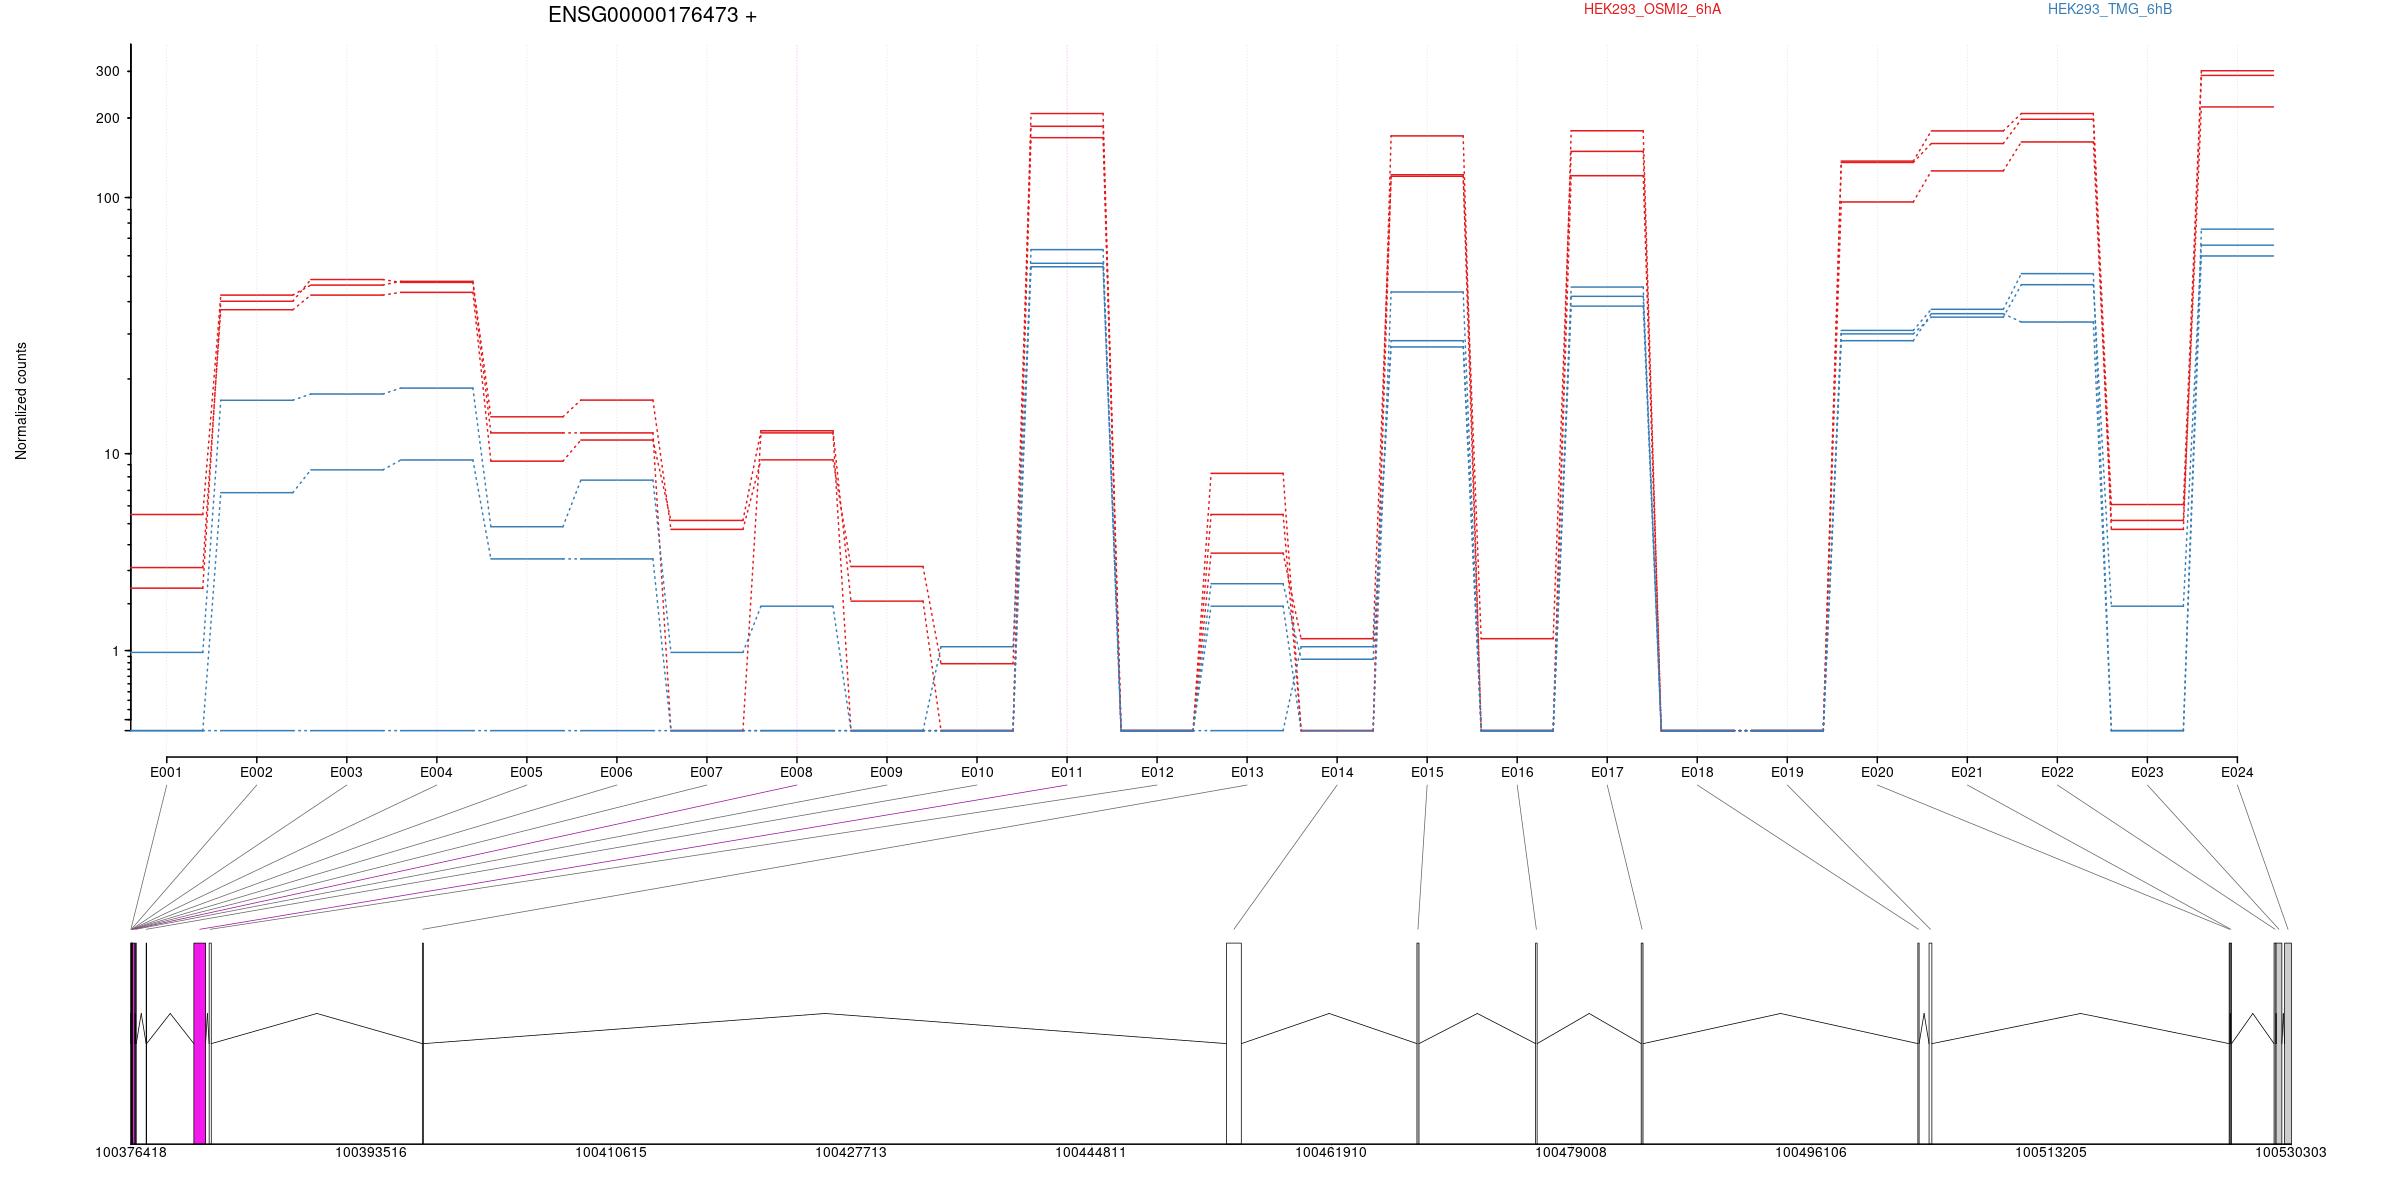Click genomic coordinate 100461910
Screen dimensions: 2400x1200
1331,1152
